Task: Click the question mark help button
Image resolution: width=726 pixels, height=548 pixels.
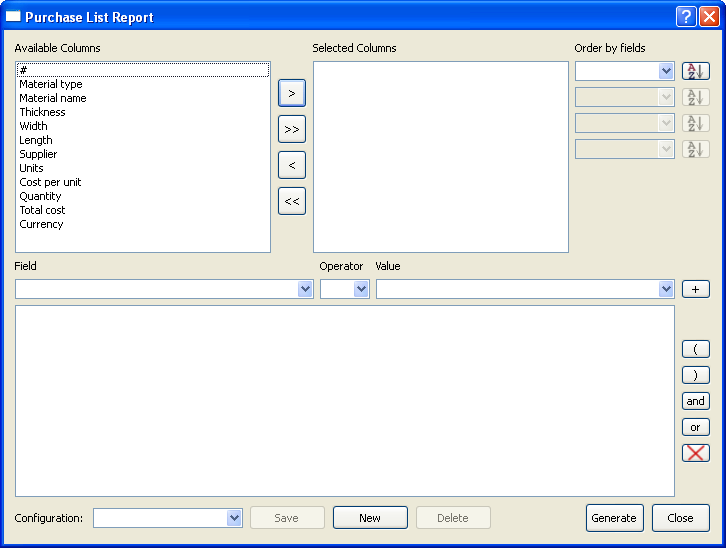Action: [x=686, y=17]
